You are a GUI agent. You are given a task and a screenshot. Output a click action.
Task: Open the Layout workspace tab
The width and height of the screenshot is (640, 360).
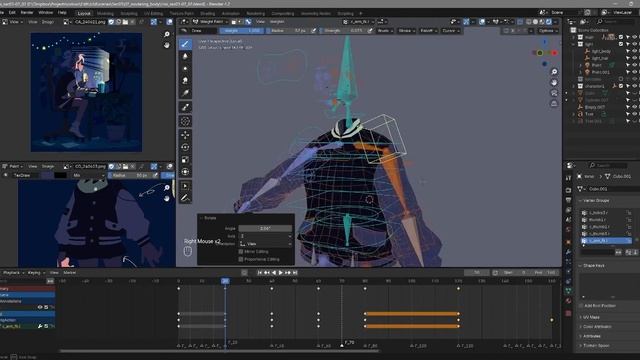84,13
